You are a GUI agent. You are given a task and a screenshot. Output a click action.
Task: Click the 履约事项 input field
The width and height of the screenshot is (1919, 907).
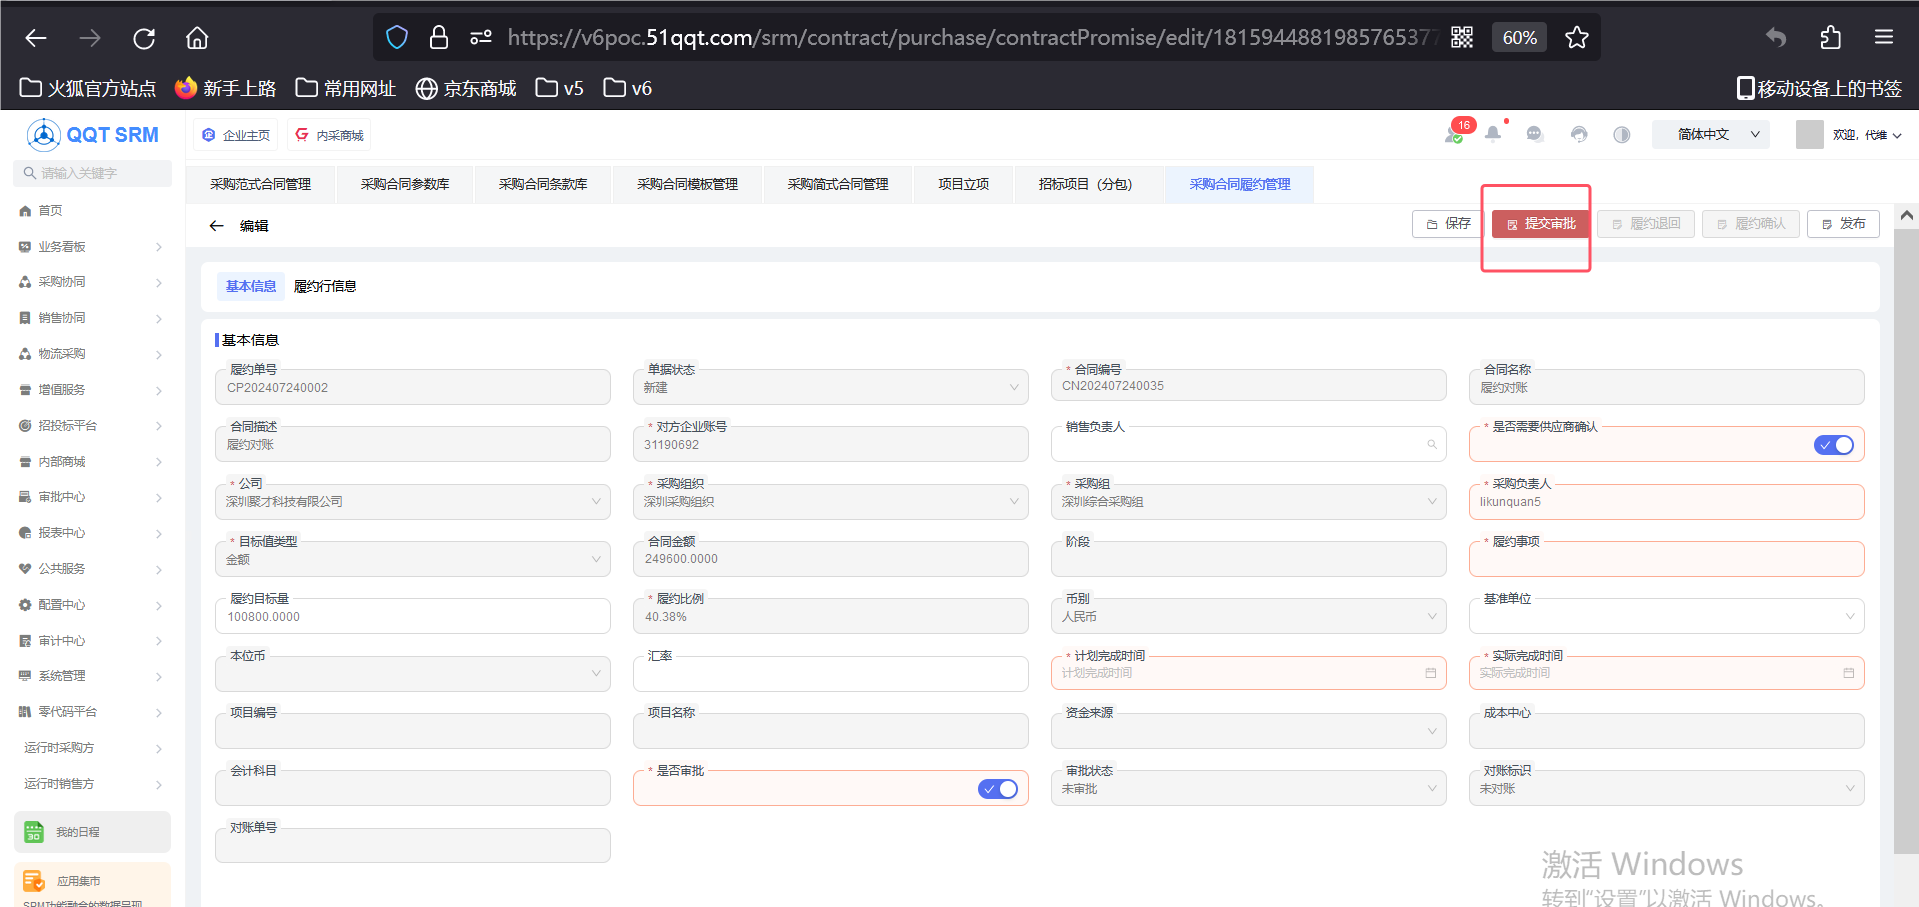(x=1666, y=559)
